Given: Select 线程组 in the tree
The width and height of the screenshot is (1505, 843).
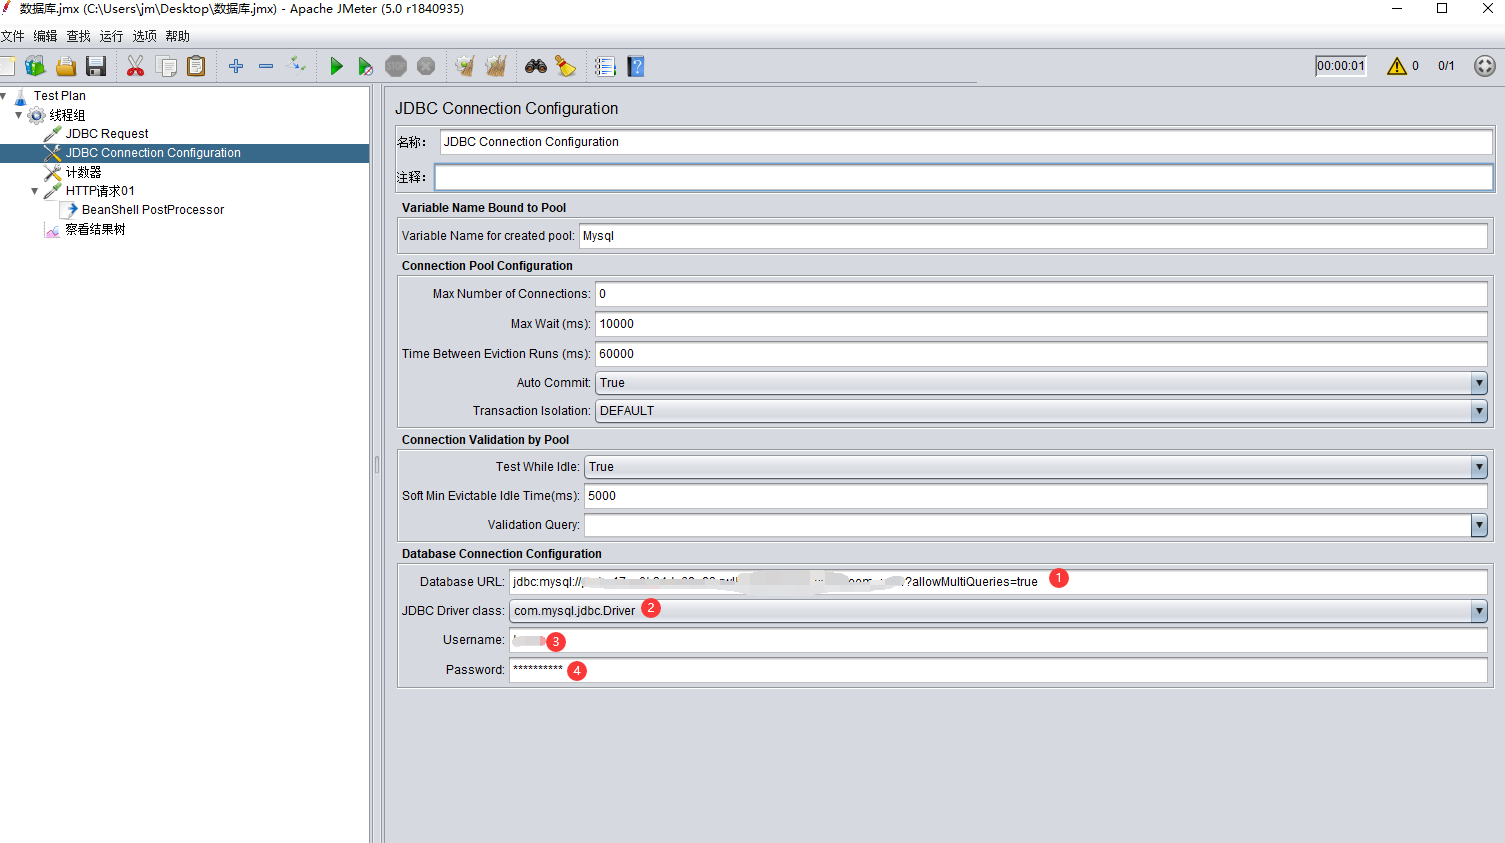Looking at the screenshot, I should (67, 115).
